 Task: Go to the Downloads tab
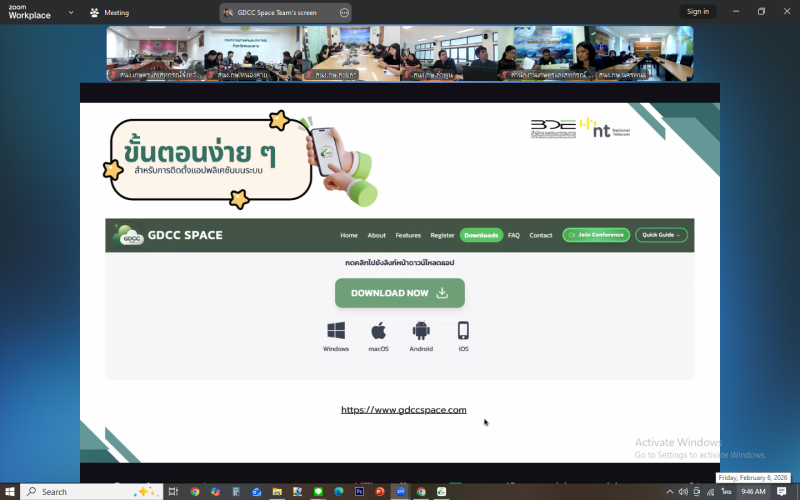click(481, 235)
